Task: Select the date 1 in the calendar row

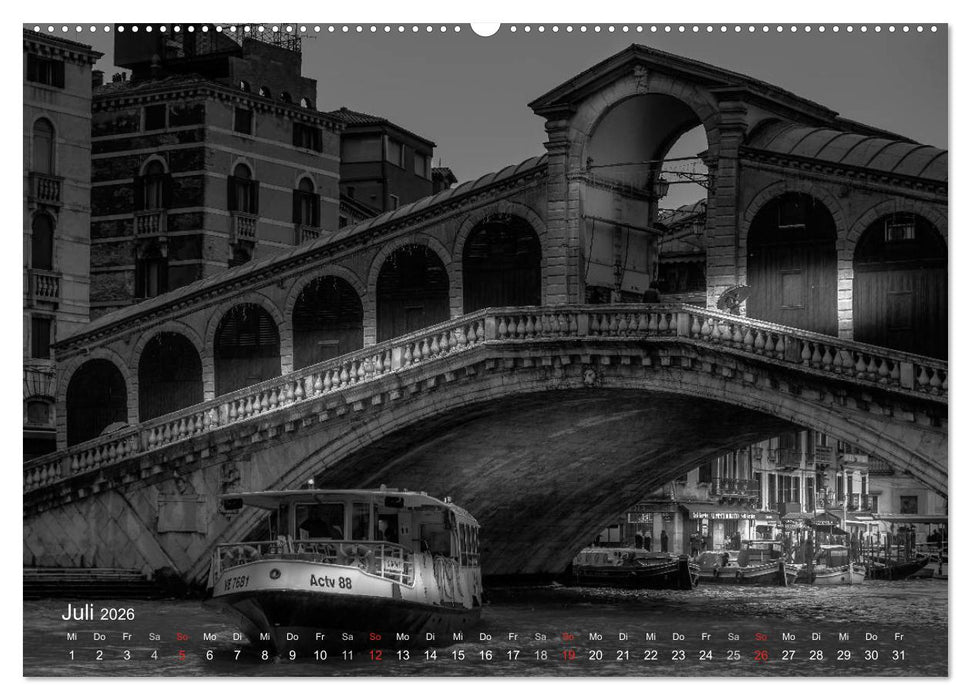Action: tap(72, 656)
